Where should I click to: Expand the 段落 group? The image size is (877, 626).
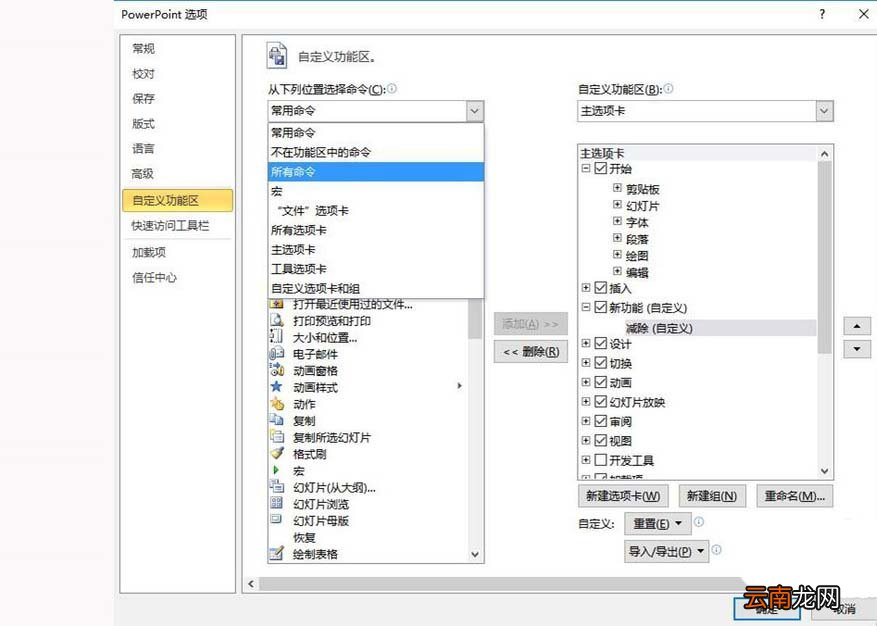[617, 238]
